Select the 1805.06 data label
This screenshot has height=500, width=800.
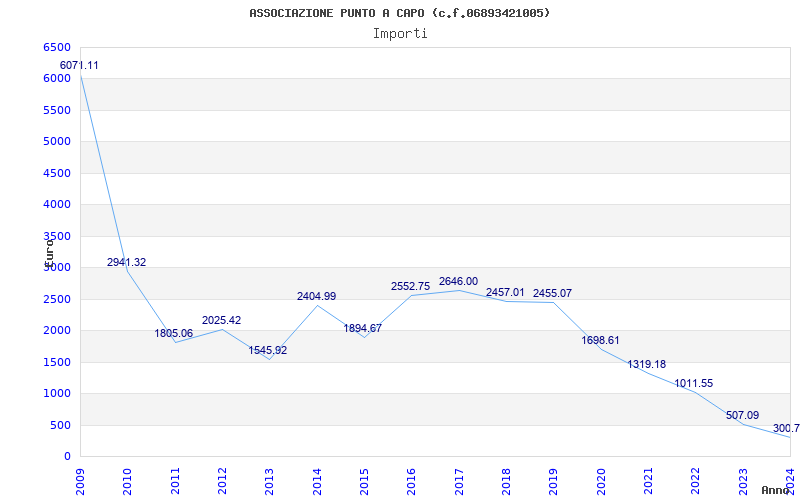click(x=174, y=333)
